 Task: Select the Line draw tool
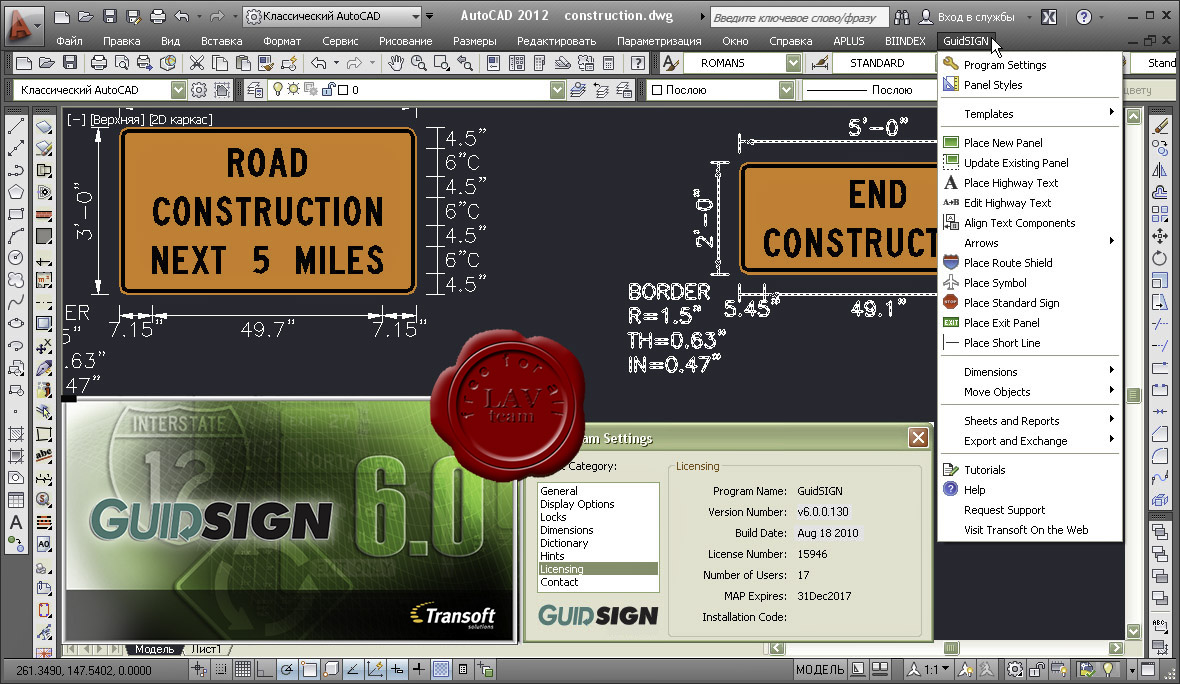click(x=16, y=126)
